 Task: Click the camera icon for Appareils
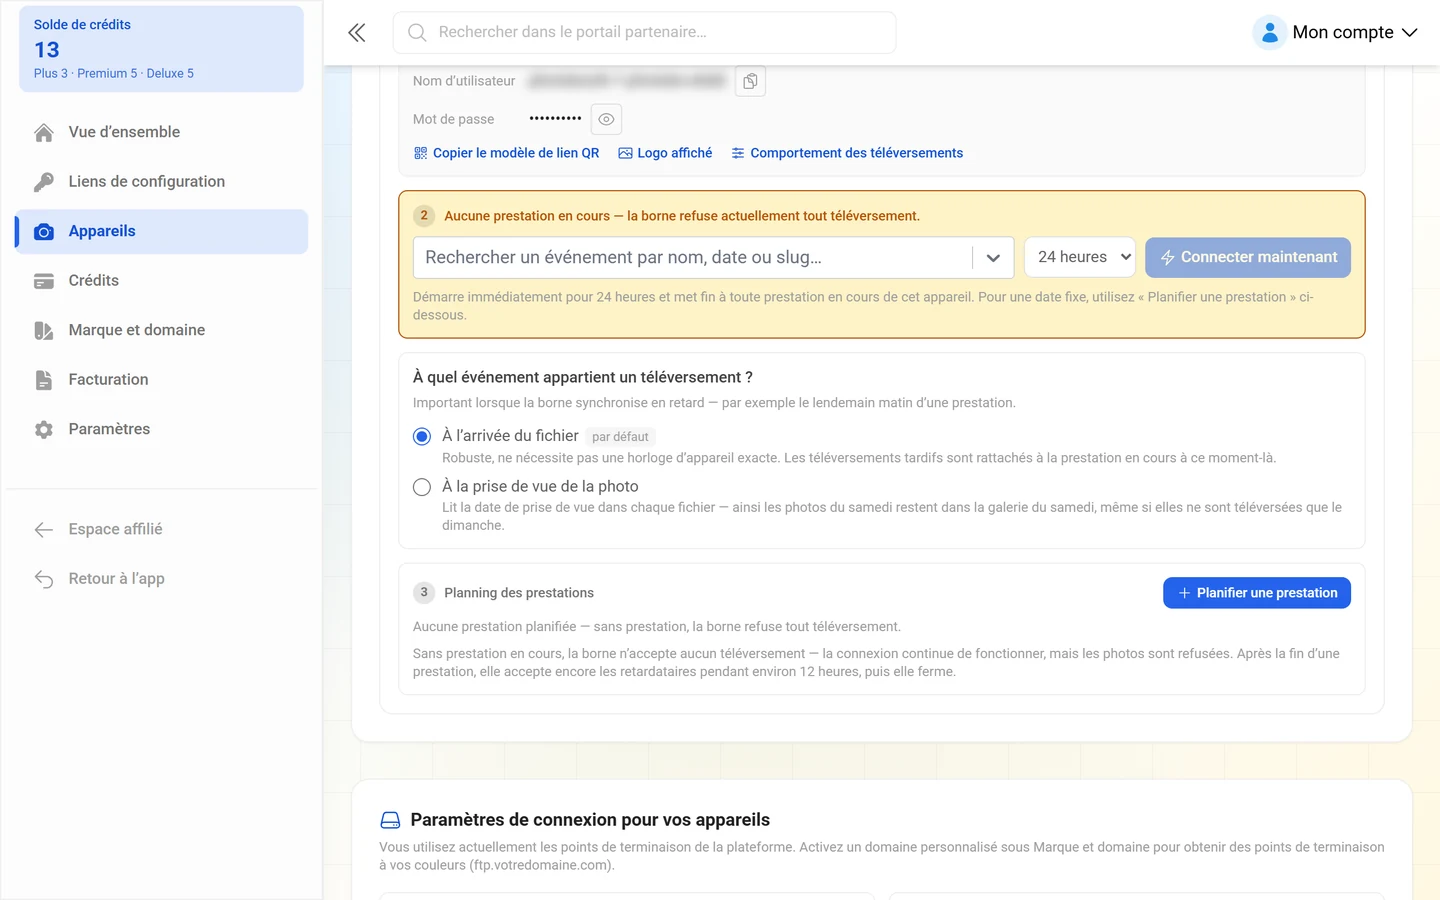point(44,232)
